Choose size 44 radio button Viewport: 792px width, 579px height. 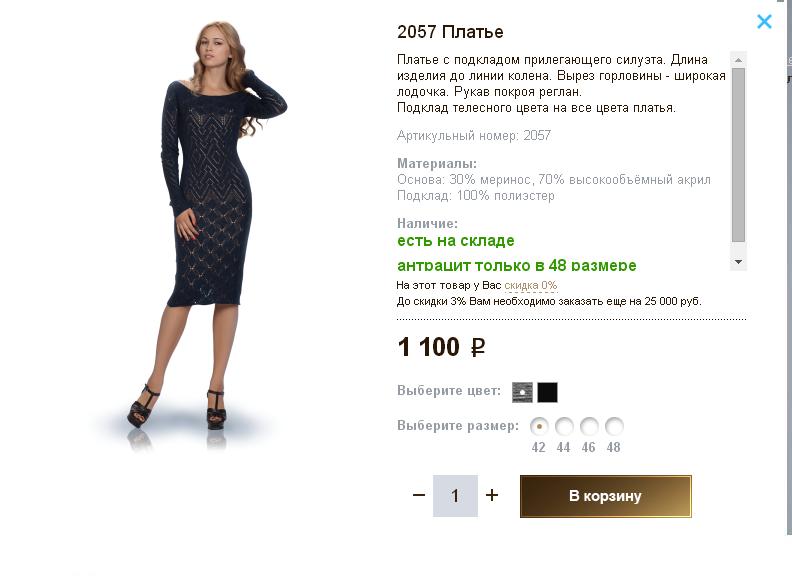point(564,426)
